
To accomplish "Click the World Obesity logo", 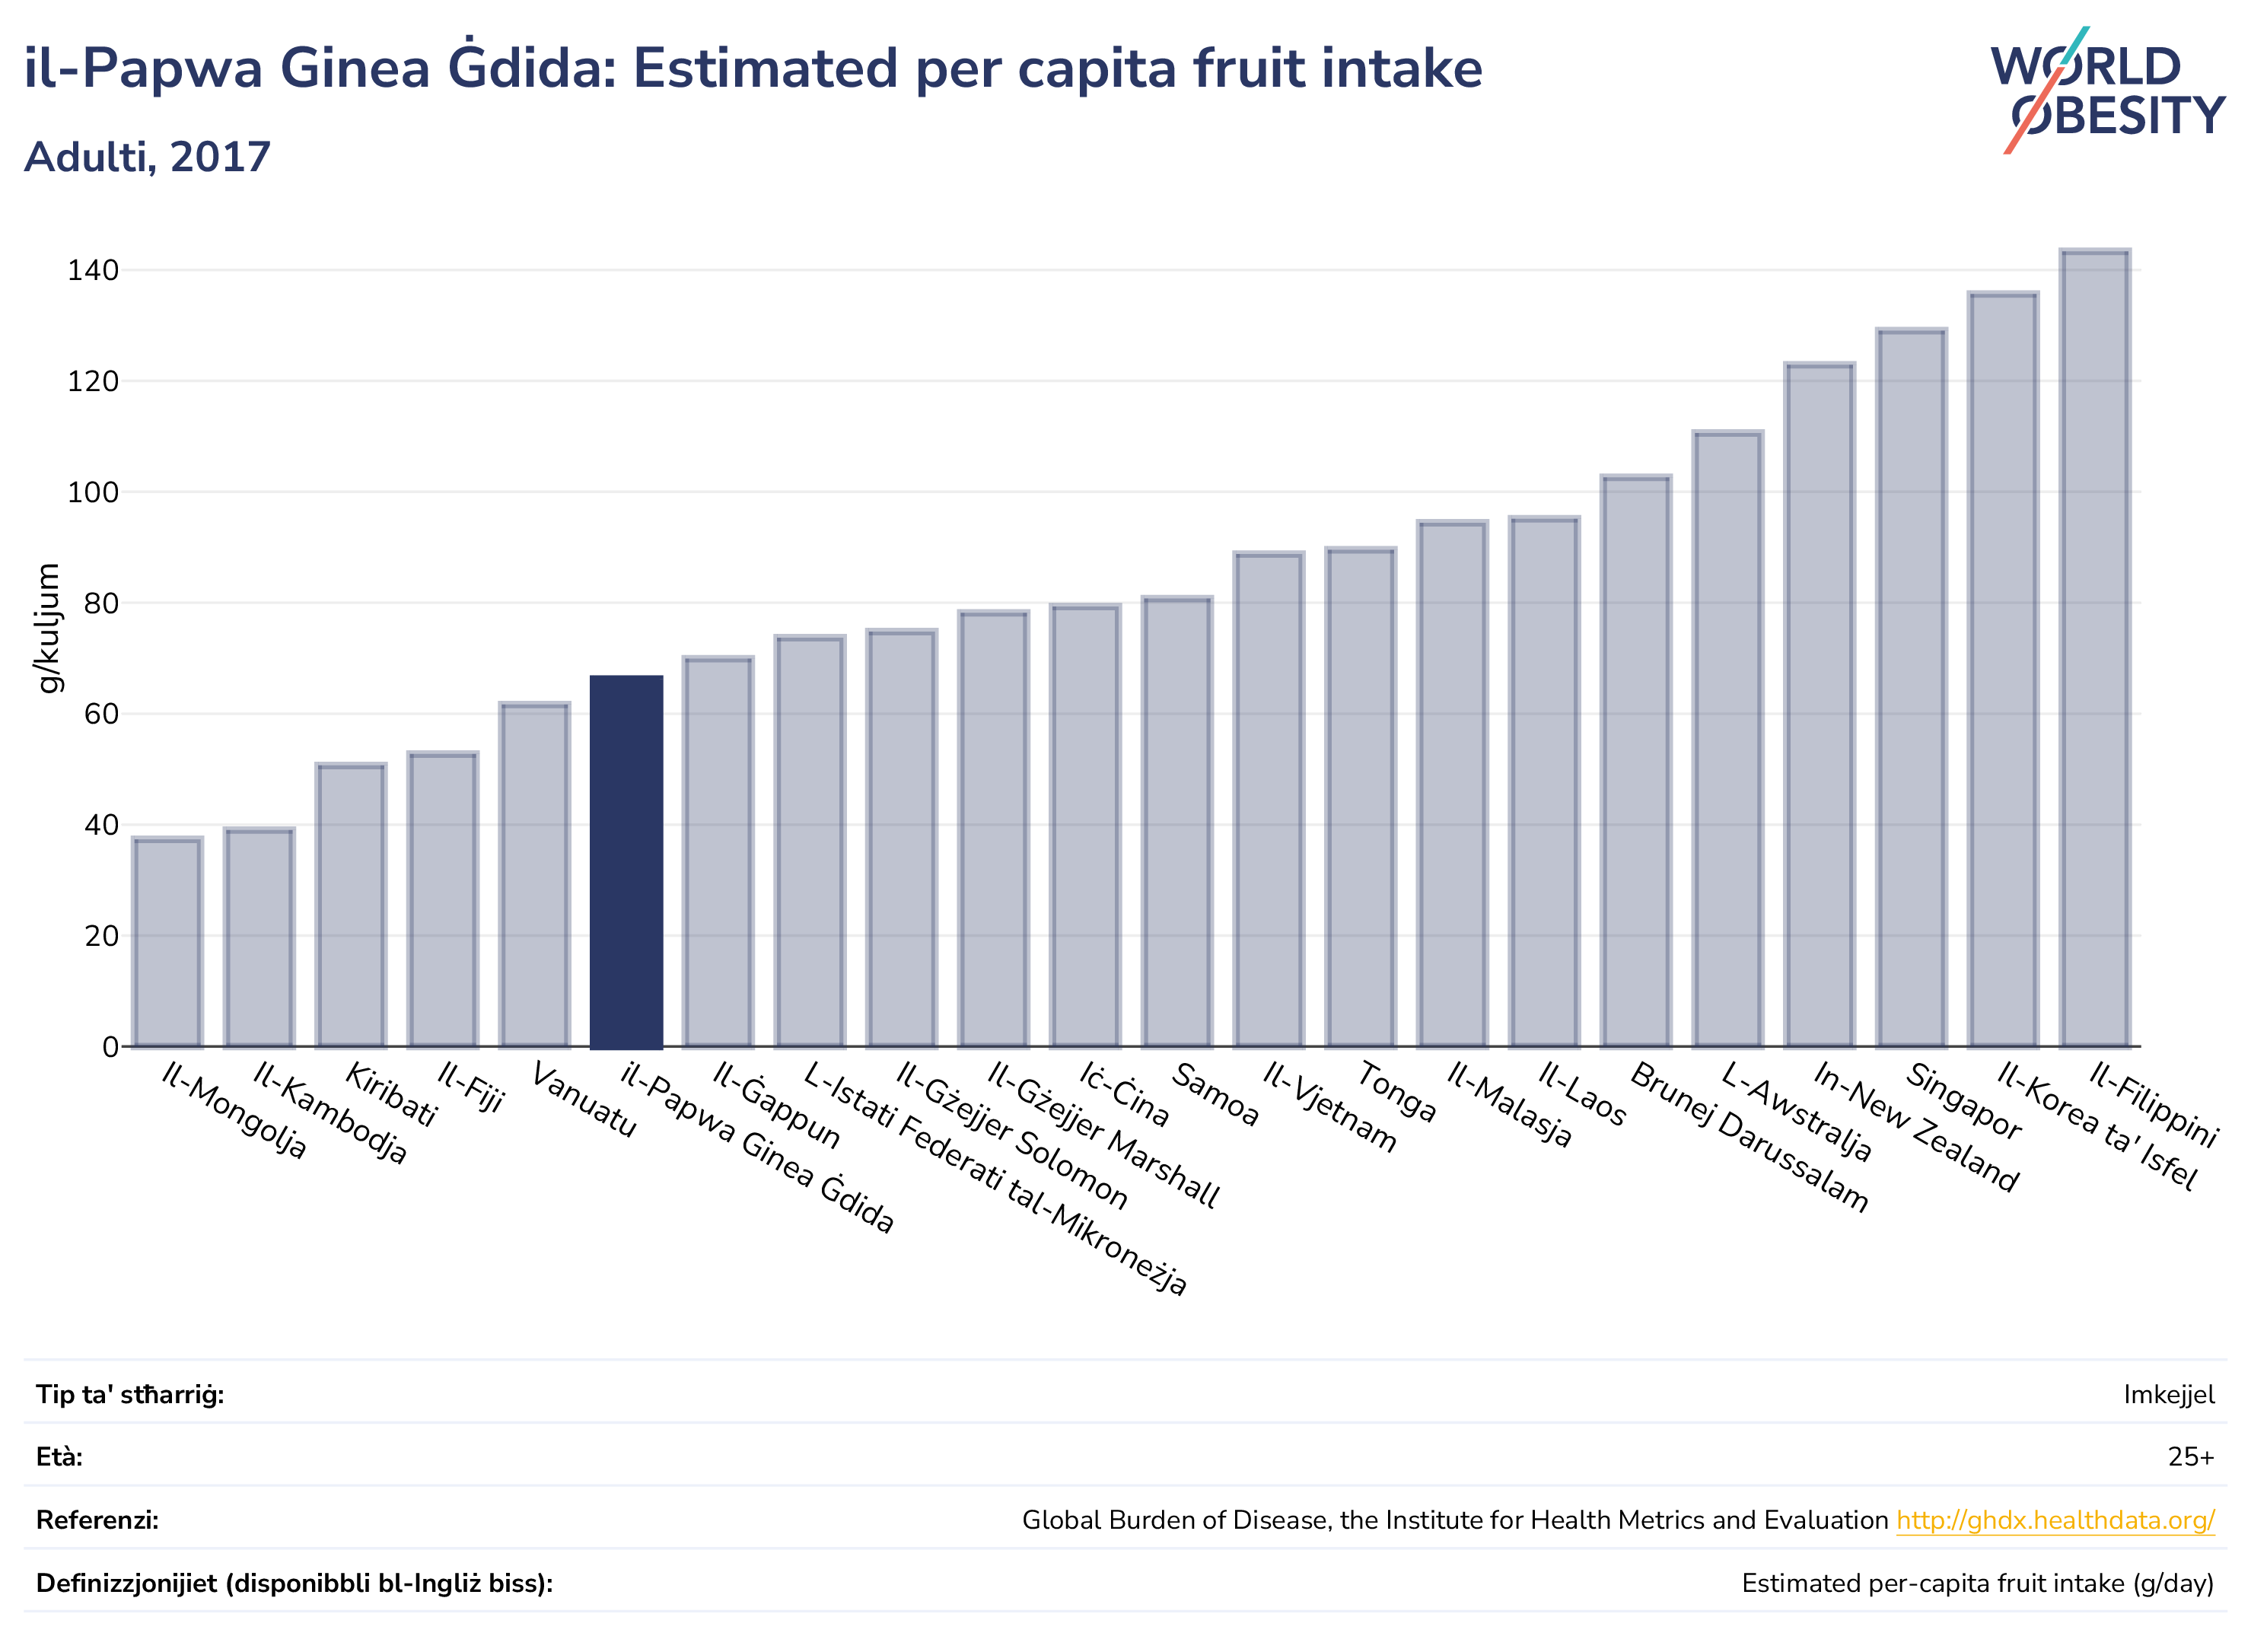I will [2107, 90].
